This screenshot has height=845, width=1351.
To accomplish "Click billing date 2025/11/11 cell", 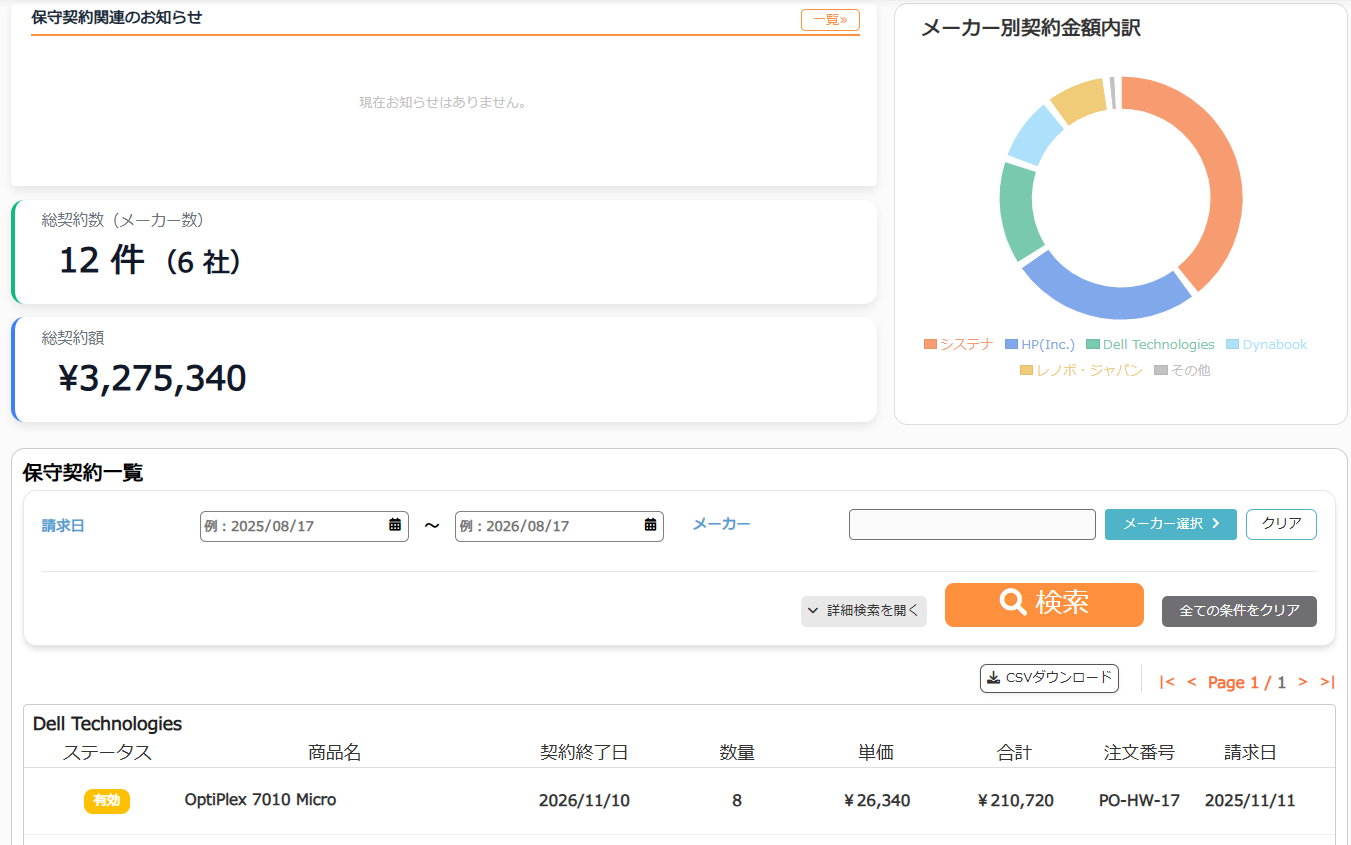I will point(1250,801).
